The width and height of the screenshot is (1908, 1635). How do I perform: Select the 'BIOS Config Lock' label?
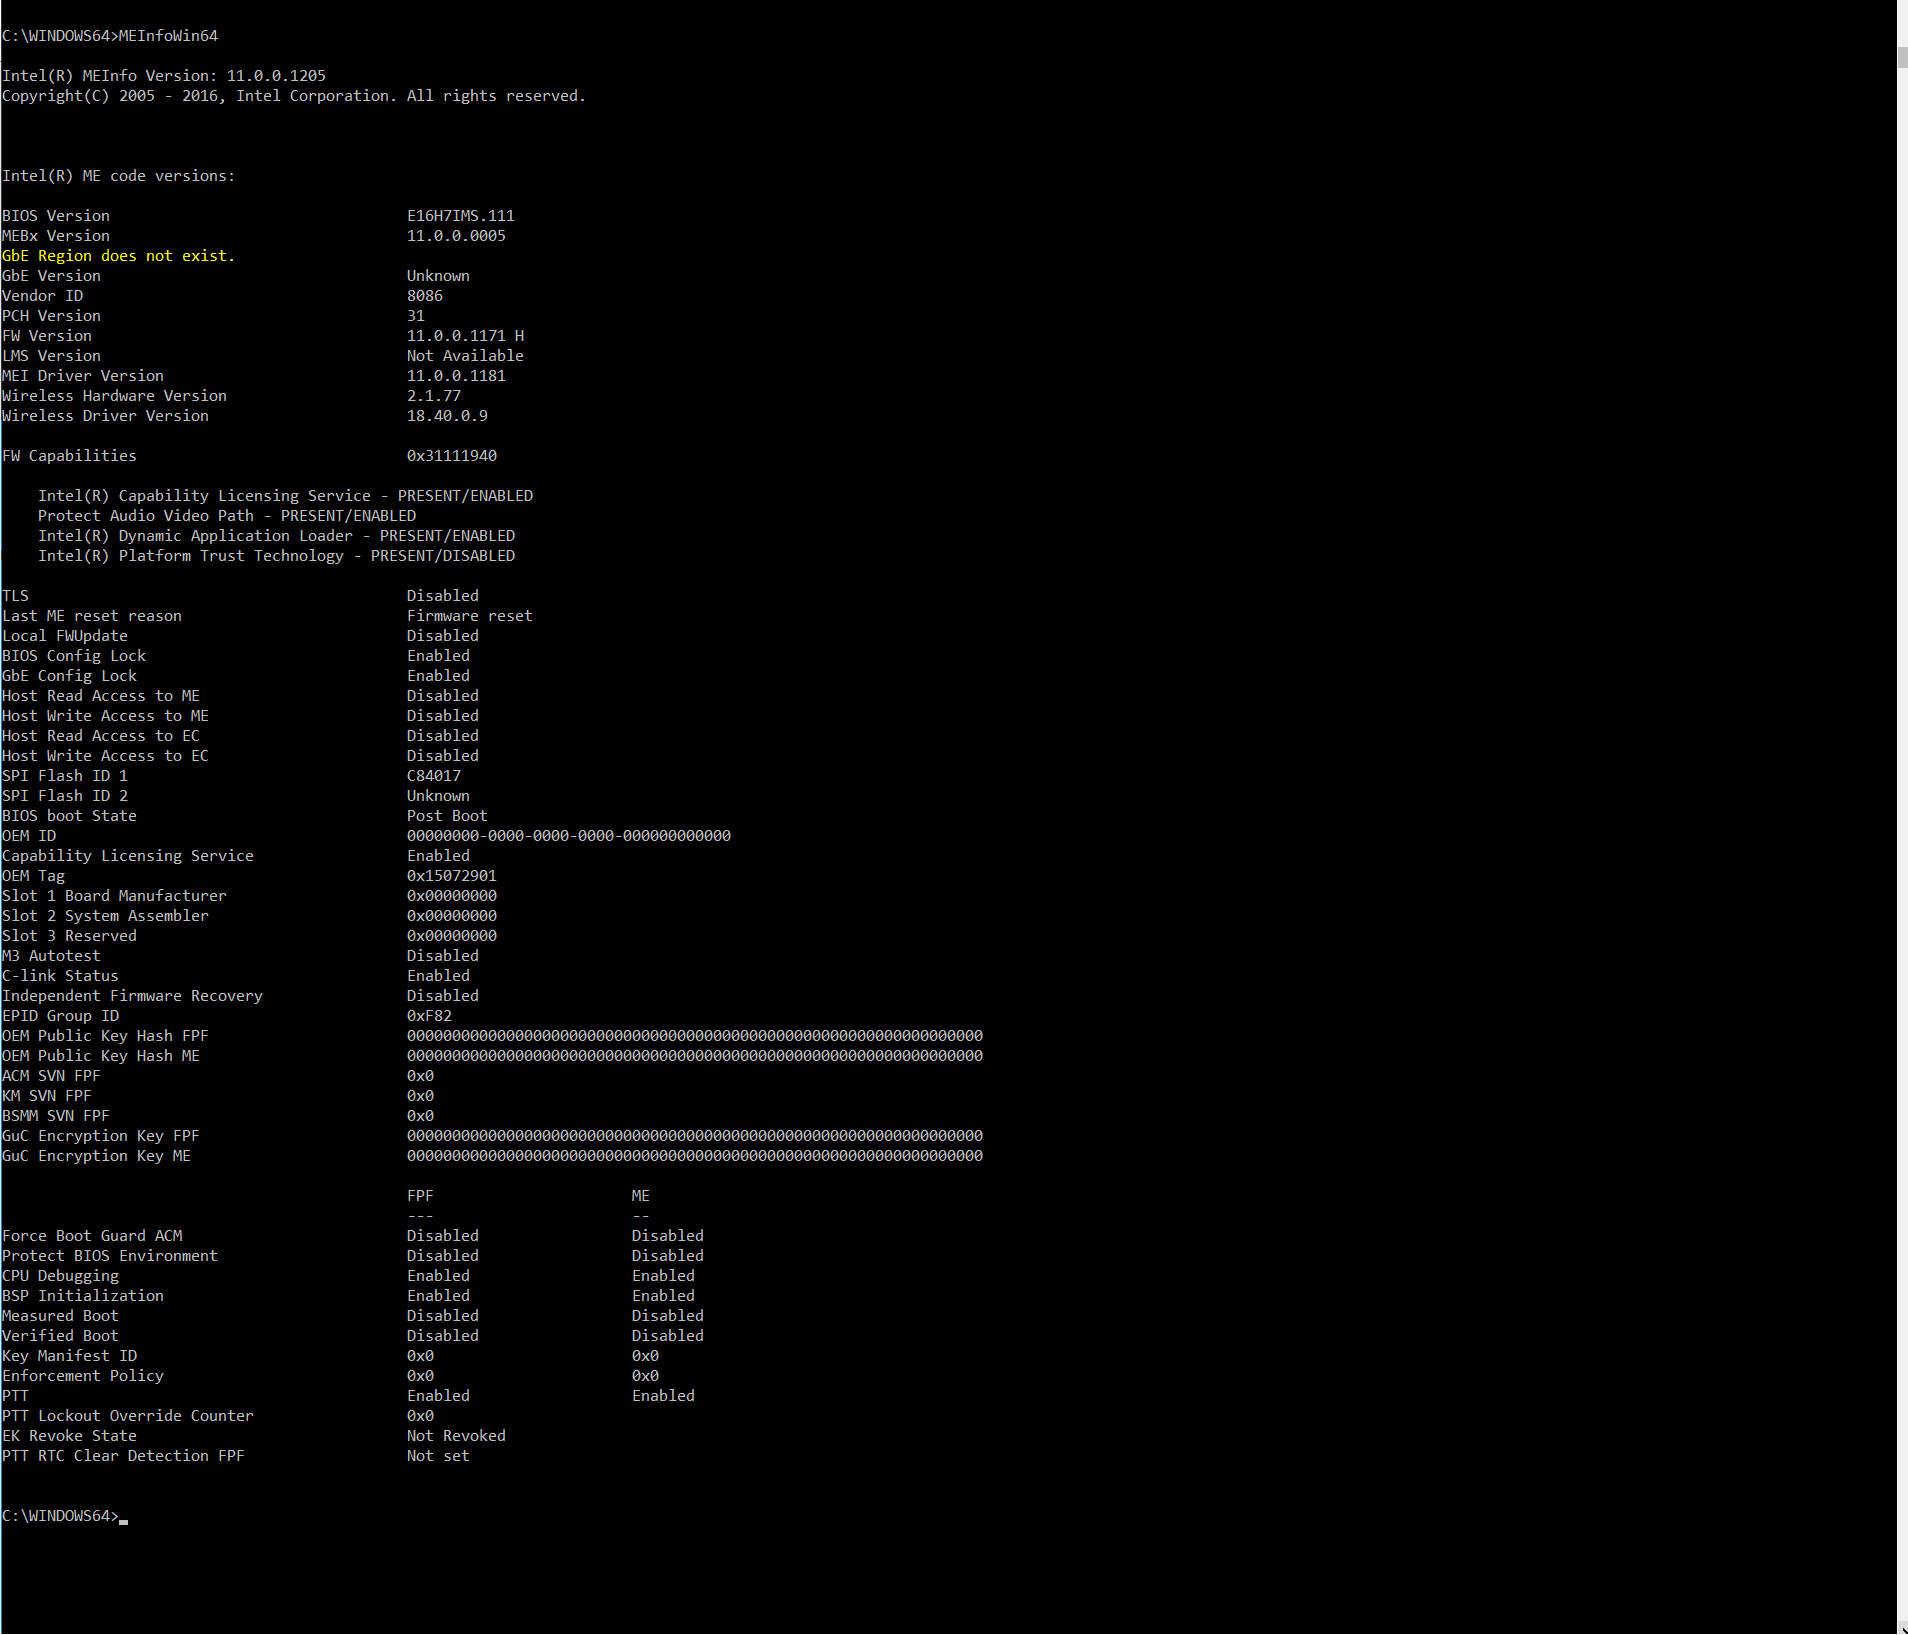click(x=74, y=656)
